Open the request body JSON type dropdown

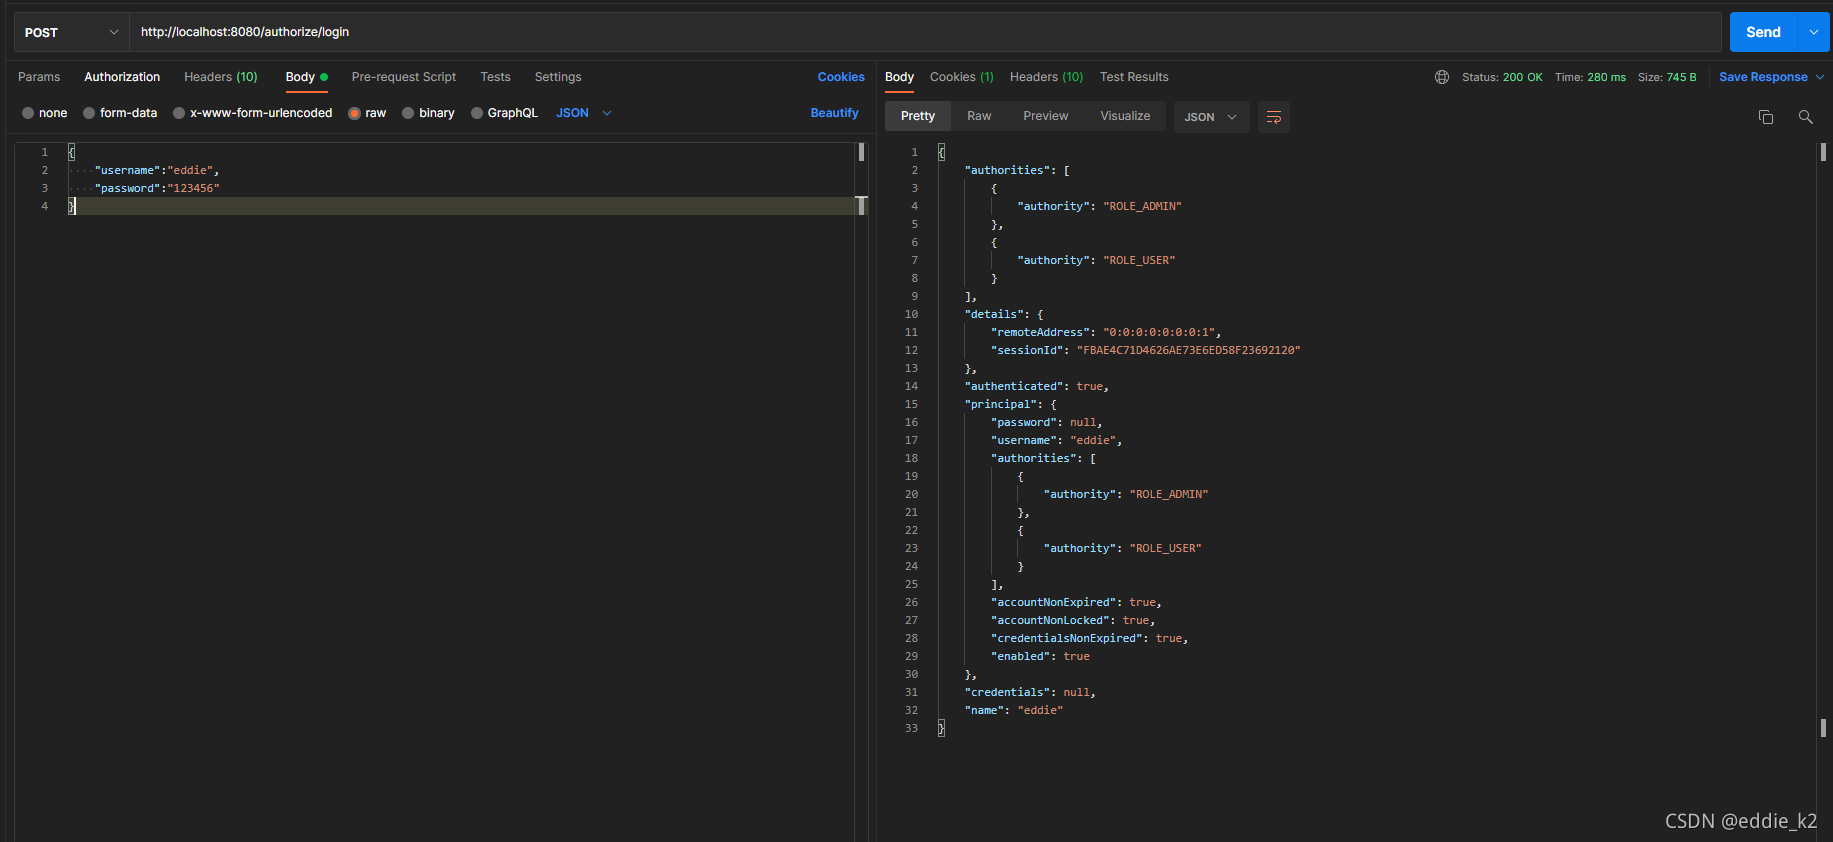584,113
